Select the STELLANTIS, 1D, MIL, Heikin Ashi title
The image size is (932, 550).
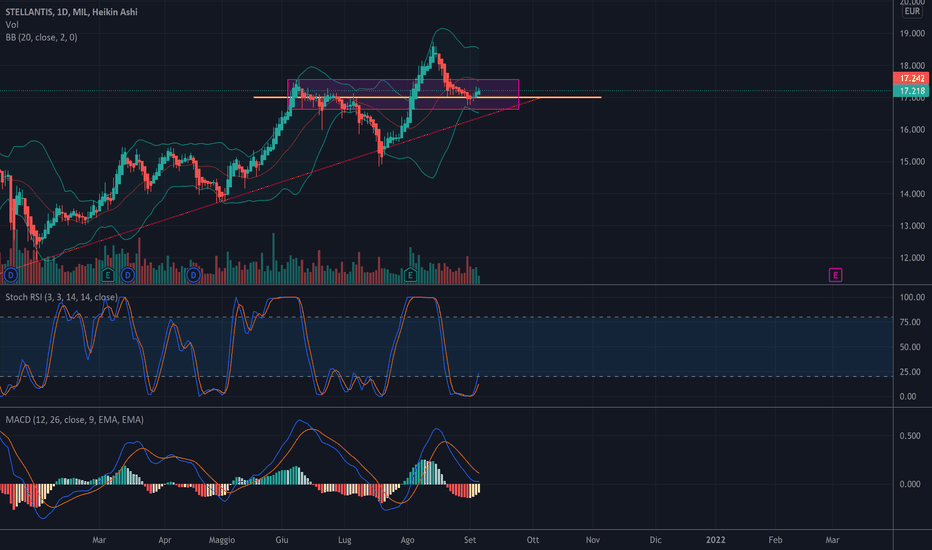coord(71,12)
